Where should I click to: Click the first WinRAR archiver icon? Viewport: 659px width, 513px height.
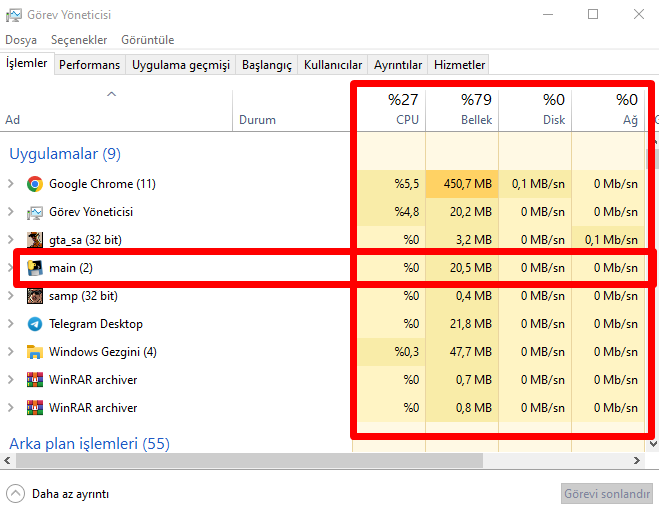pyautogui.click(x=35, y=380)
